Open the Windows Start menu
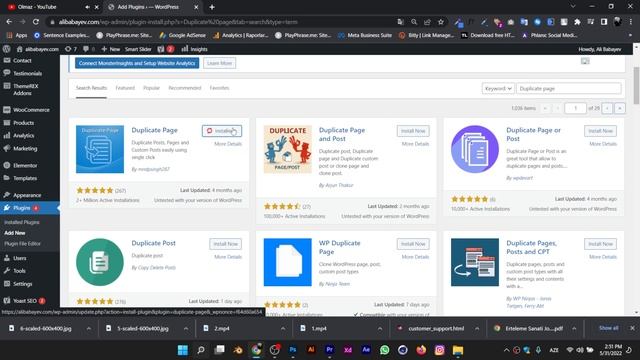This screenshot has height=360, width=640. [183, 350]
